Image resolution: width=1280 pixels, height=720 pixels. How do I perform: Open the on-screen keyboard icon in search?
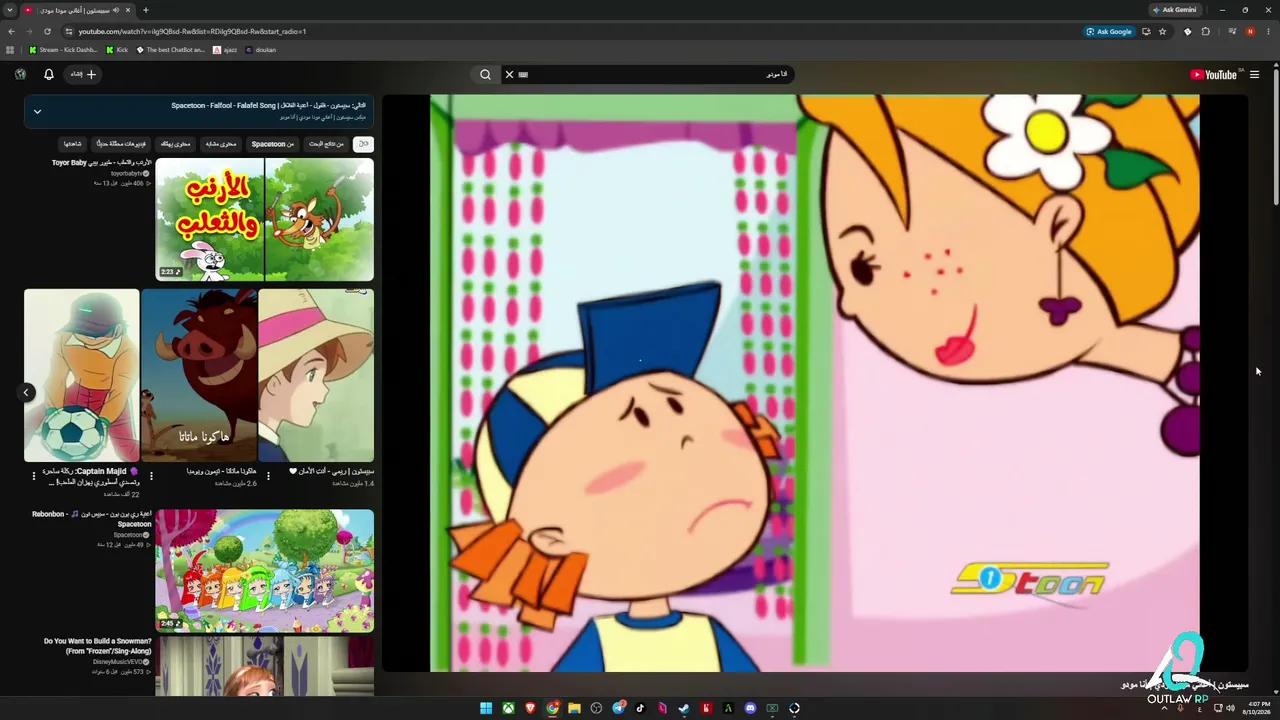(x=523, y=74)
